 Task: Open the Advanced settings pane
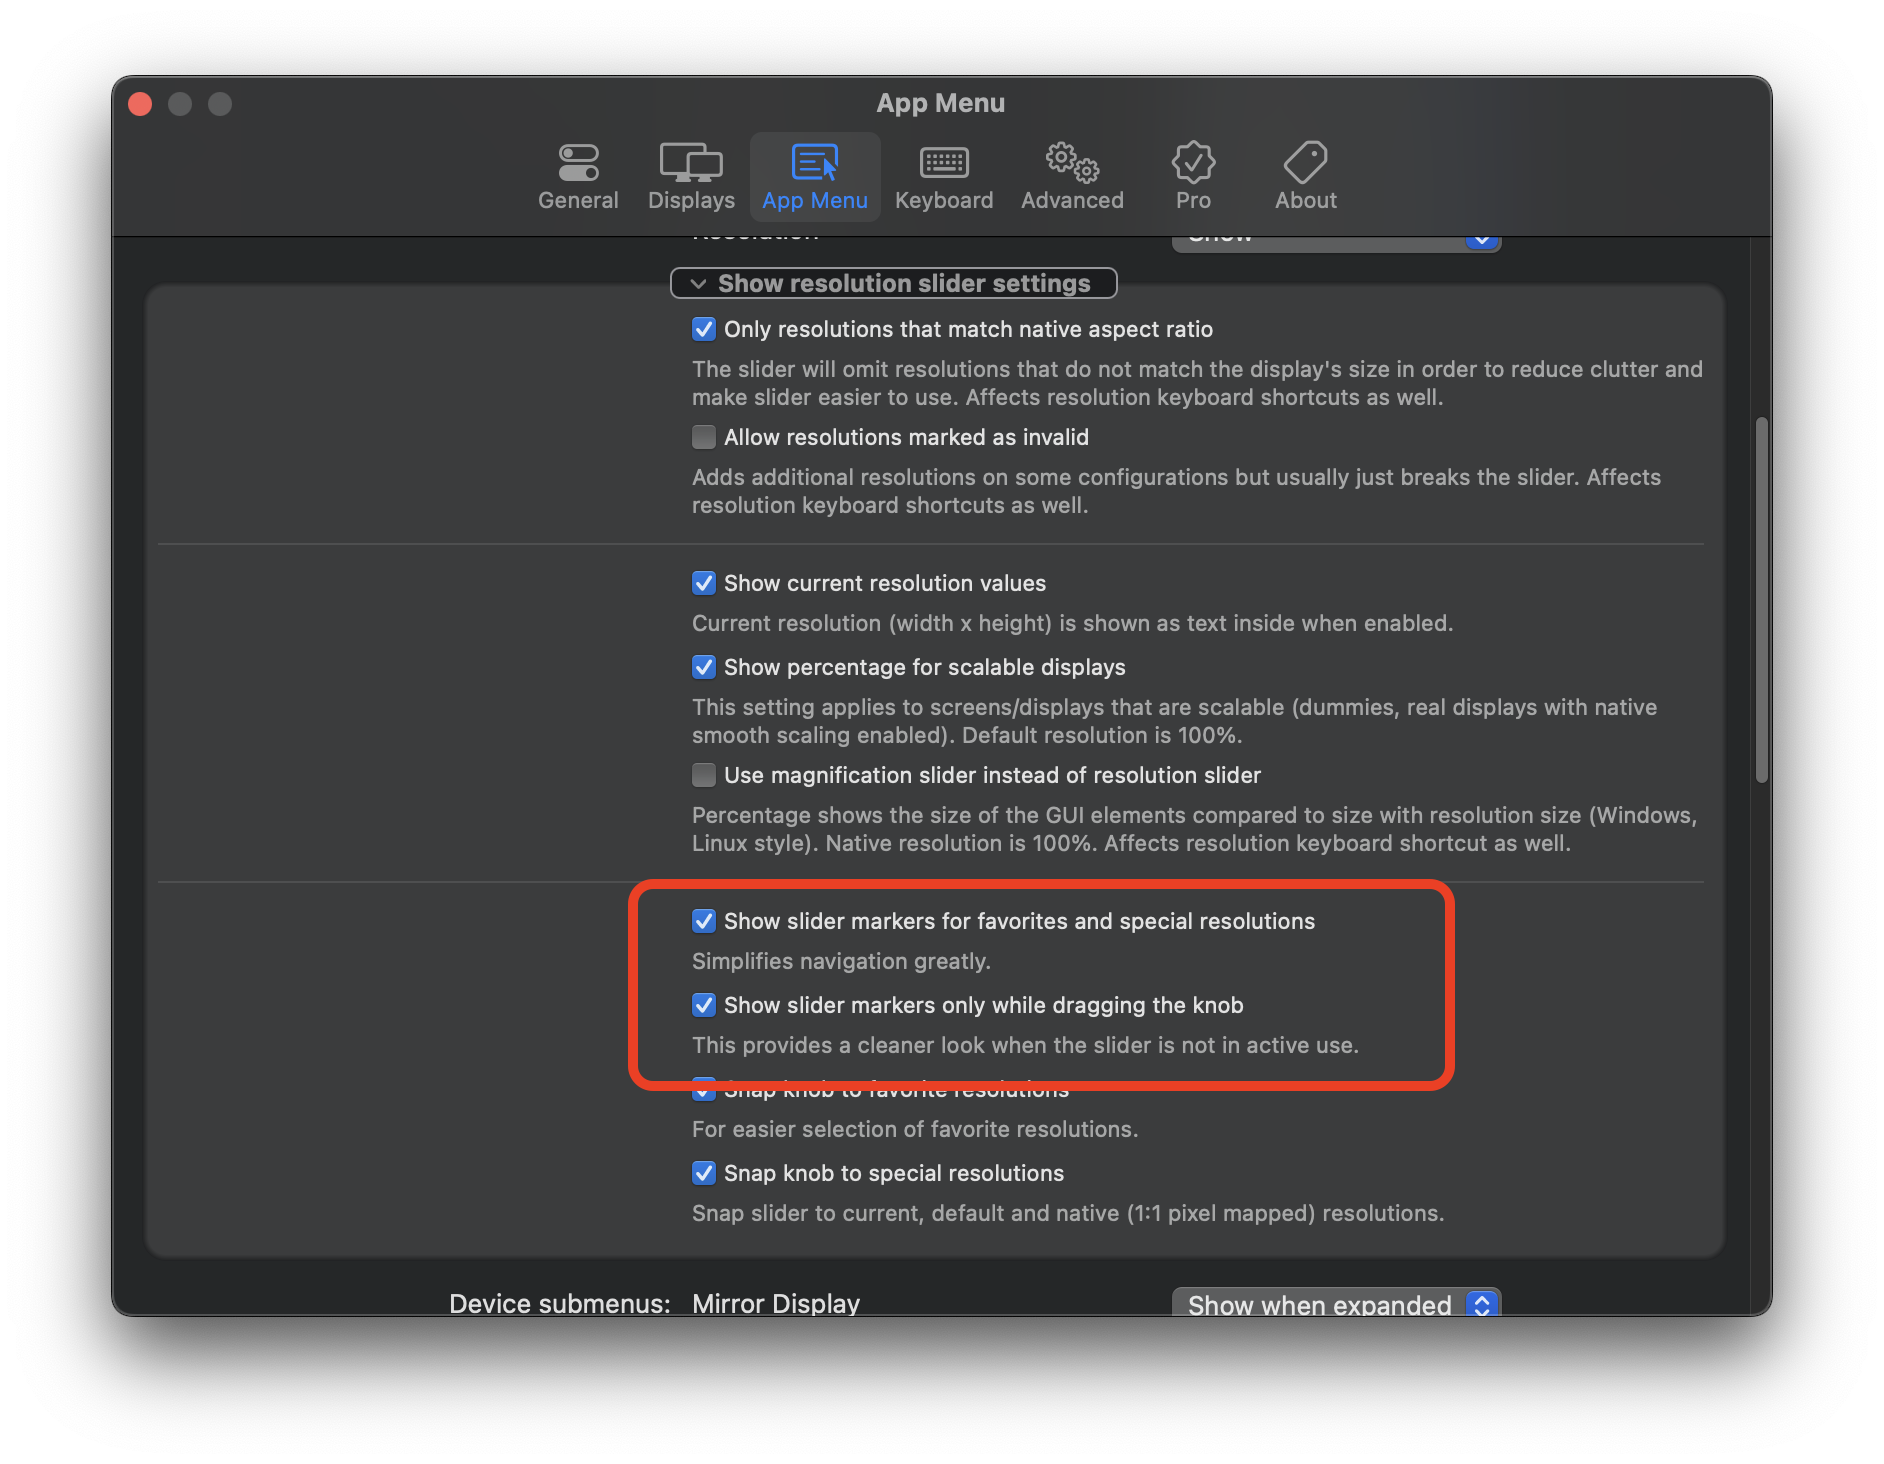[1071, 175]
